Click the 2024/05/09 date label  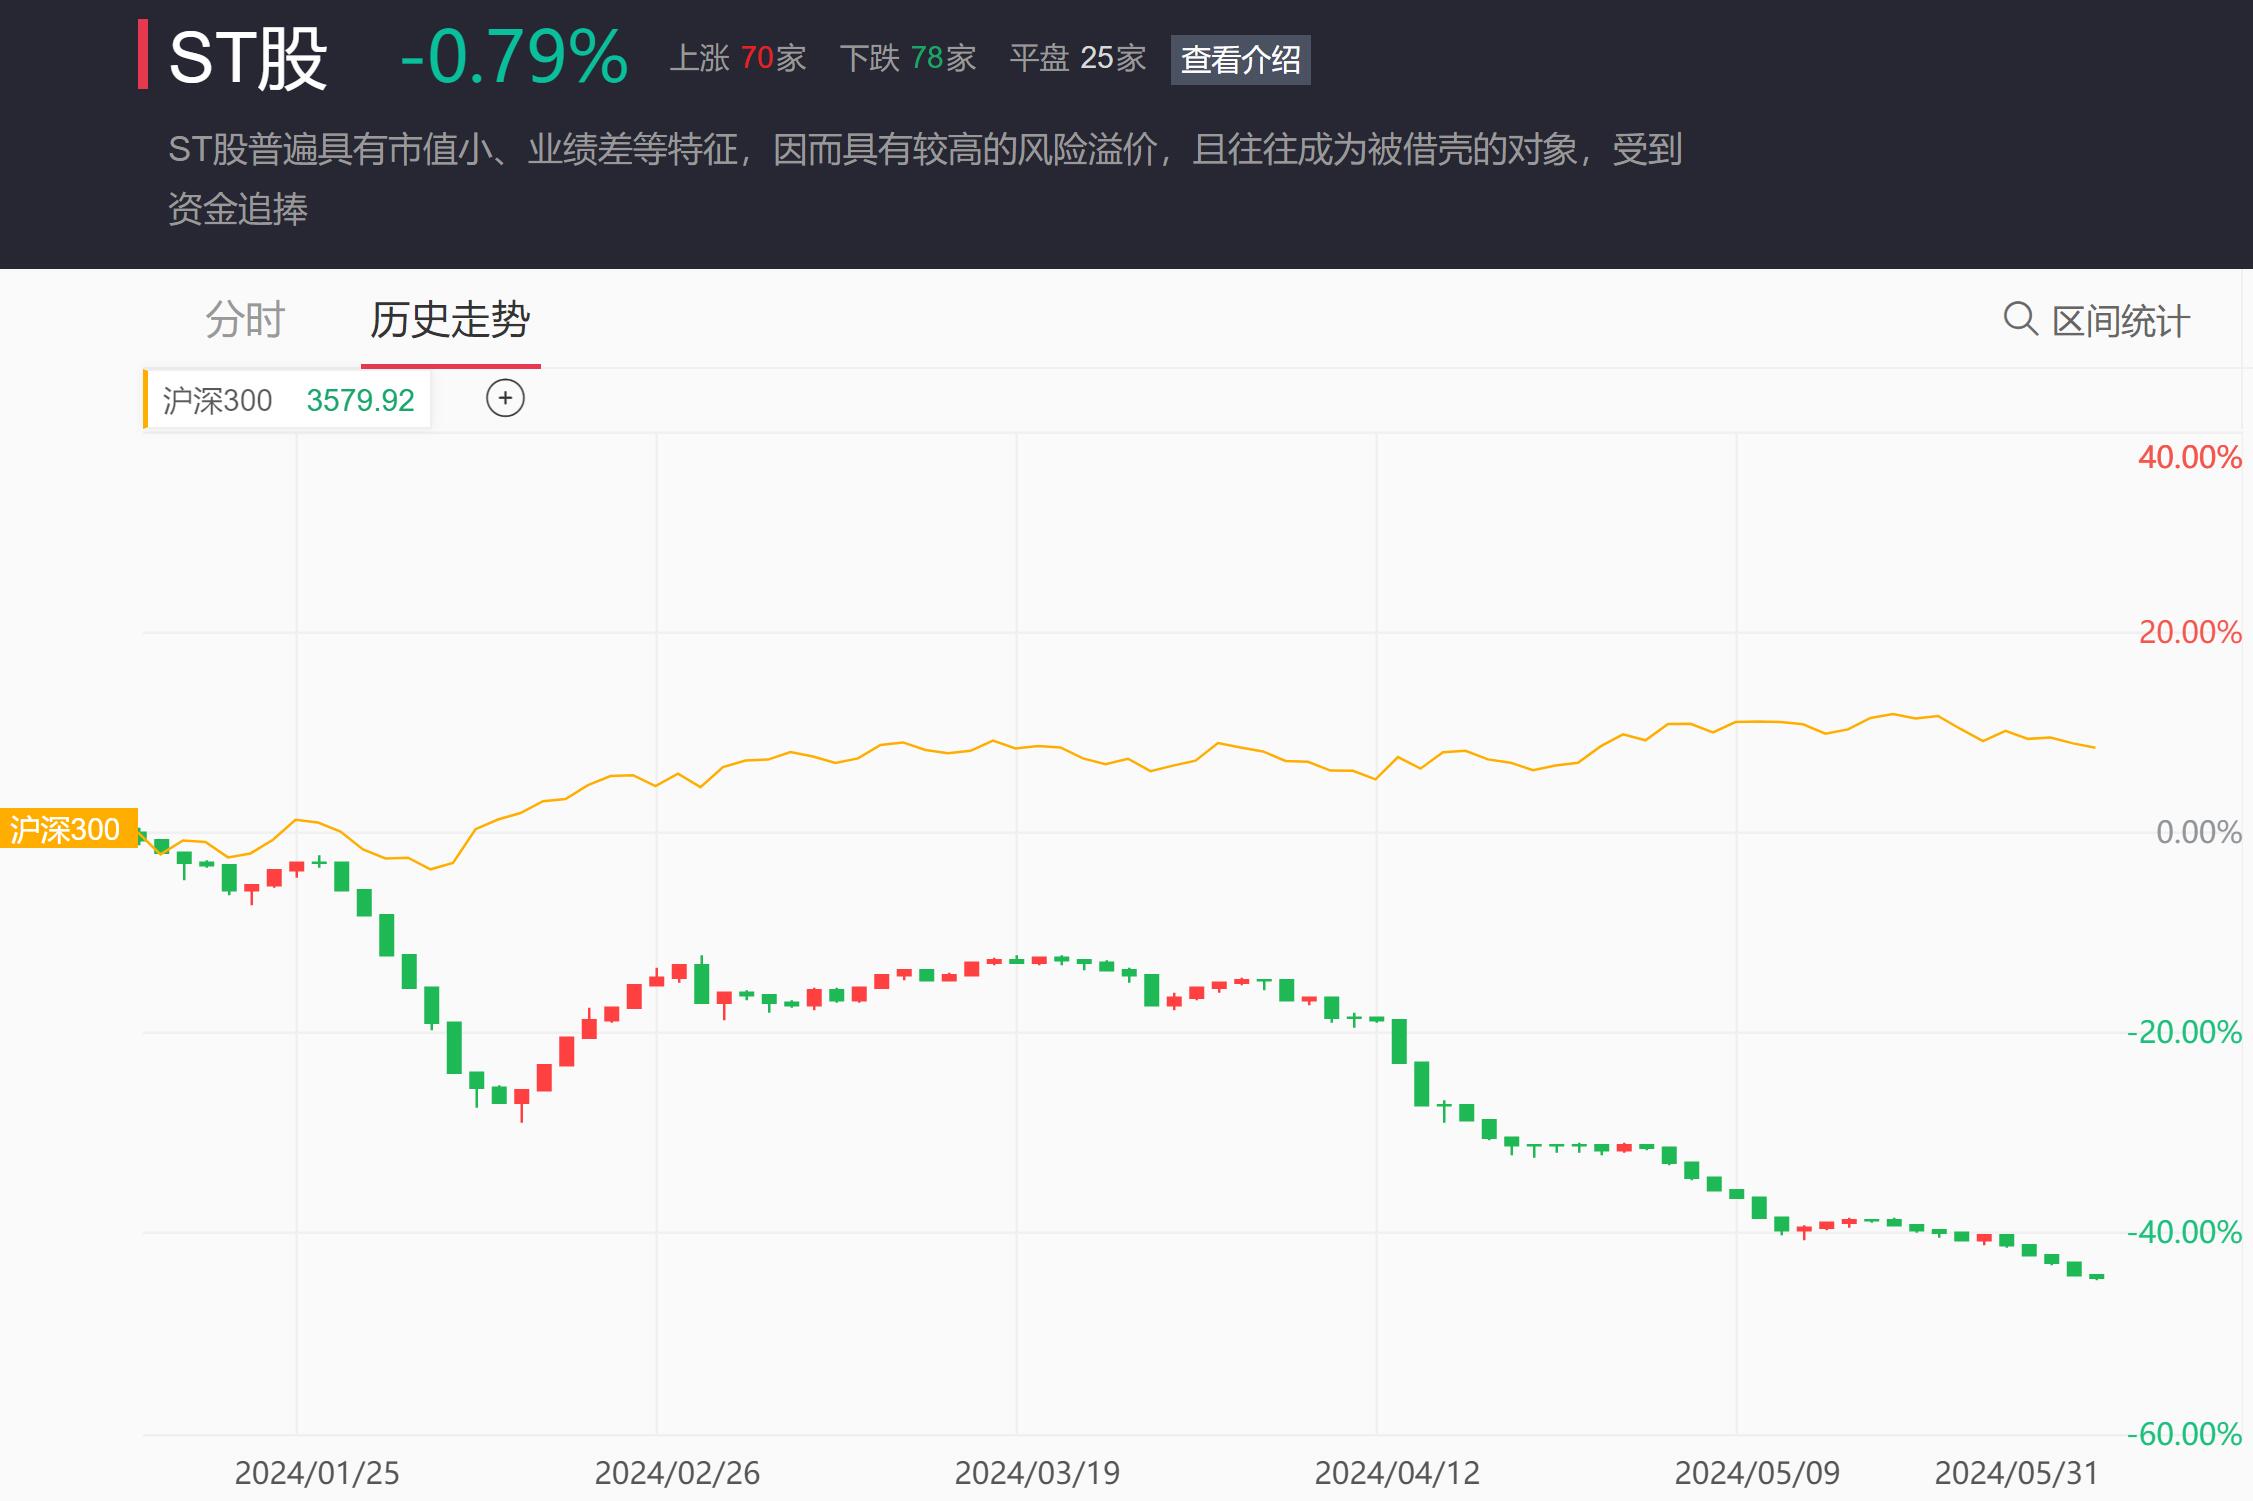pos(1757,1473)
